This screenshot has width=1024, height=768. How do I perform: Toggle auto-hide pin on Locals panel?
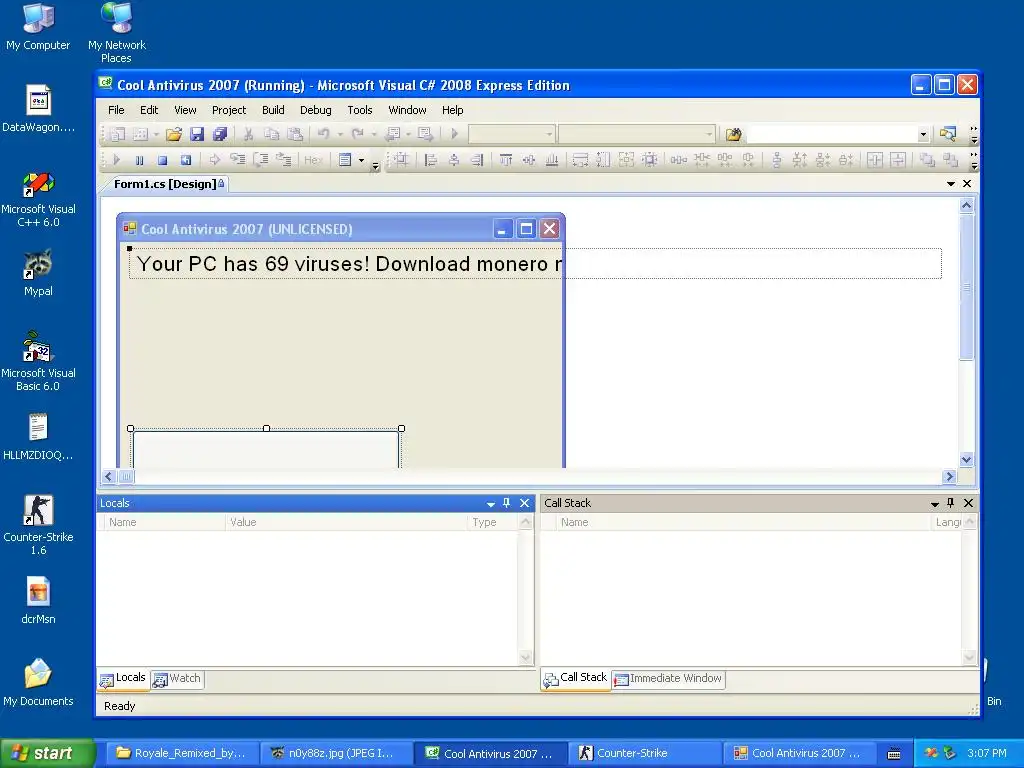(x=507, y=503)
